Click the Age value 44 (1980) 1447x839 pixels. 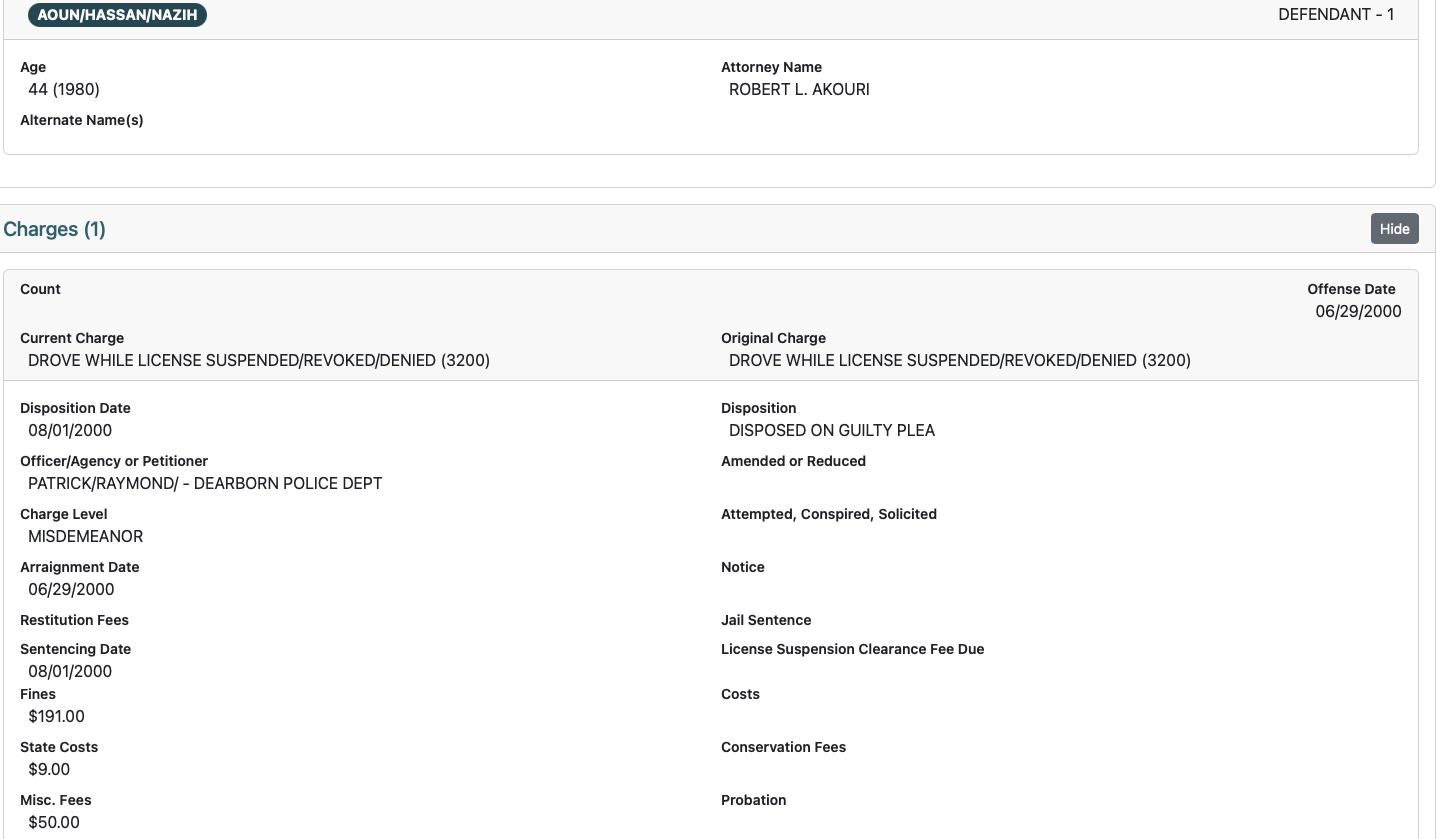click(65, 89)
